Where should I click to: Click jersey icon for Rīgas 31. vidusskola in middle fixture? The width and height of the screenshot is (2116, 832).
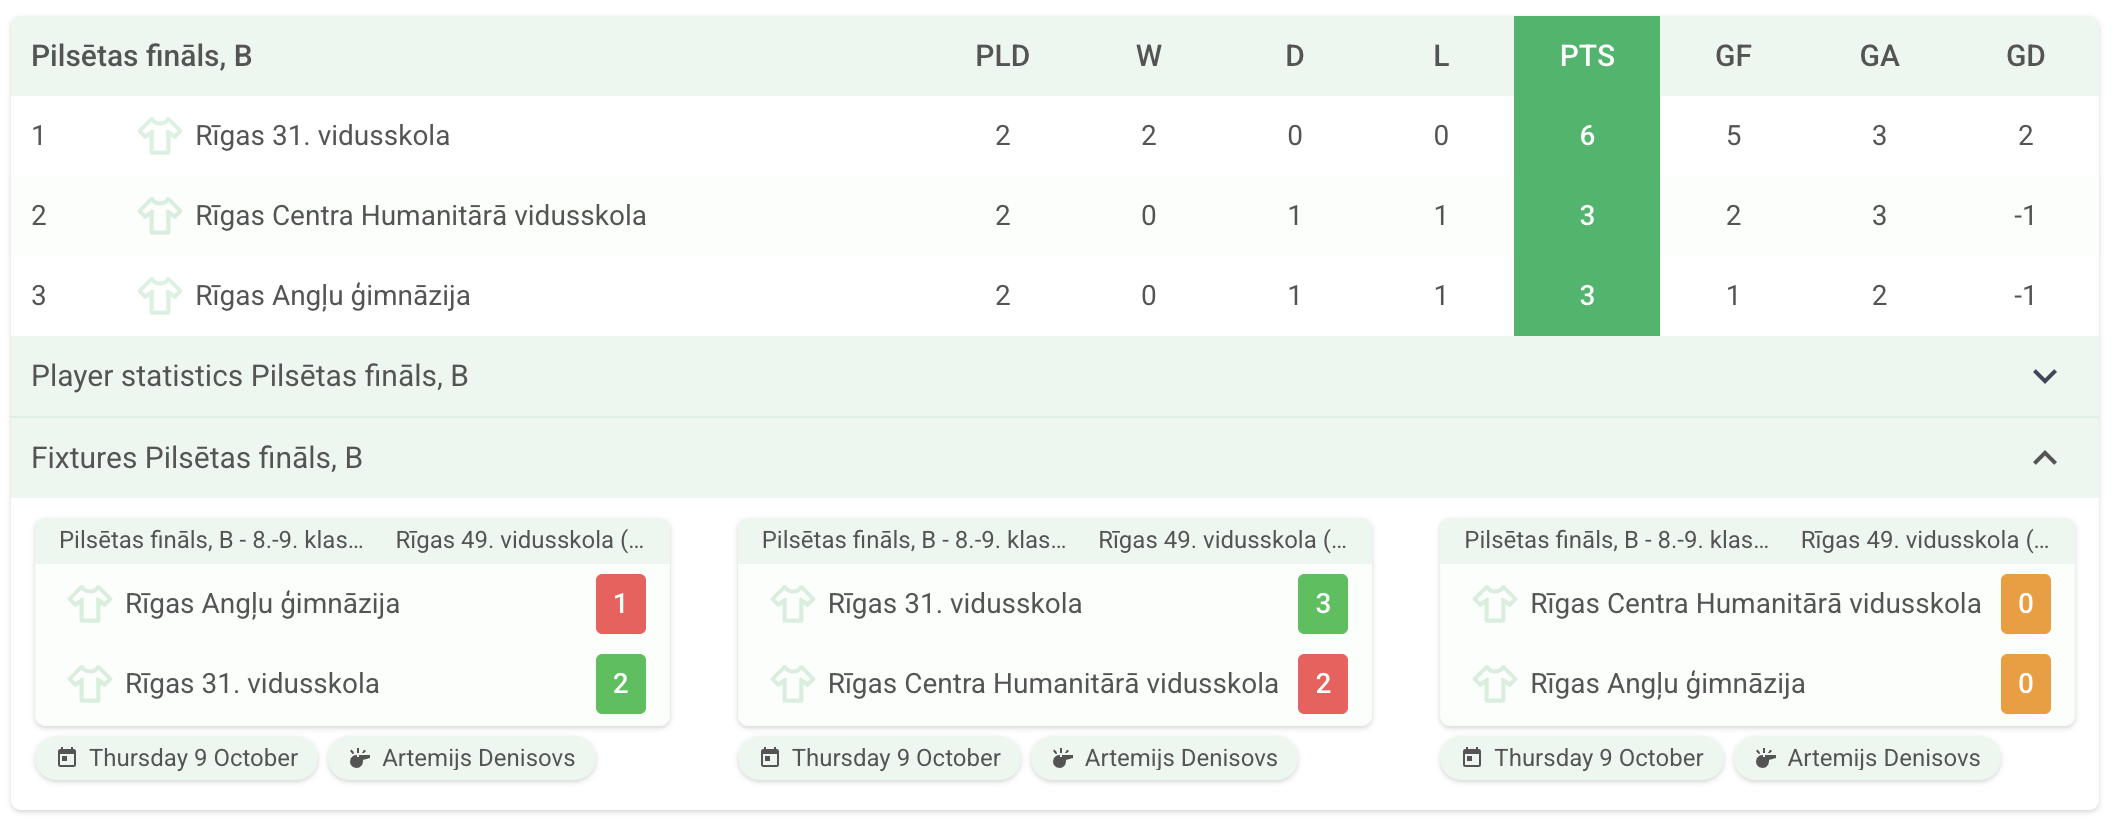click(792, 604)
